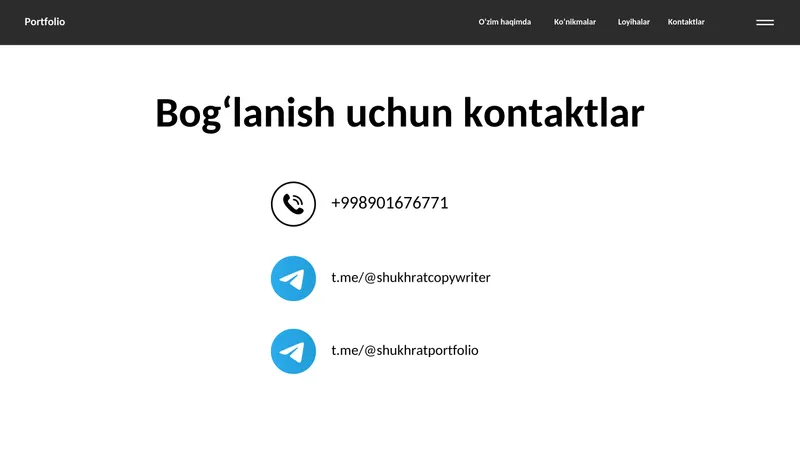The image size is (800, 450).
Task: Open Telegram icon beside shukhratcopywriter
Action: point(293,279)
